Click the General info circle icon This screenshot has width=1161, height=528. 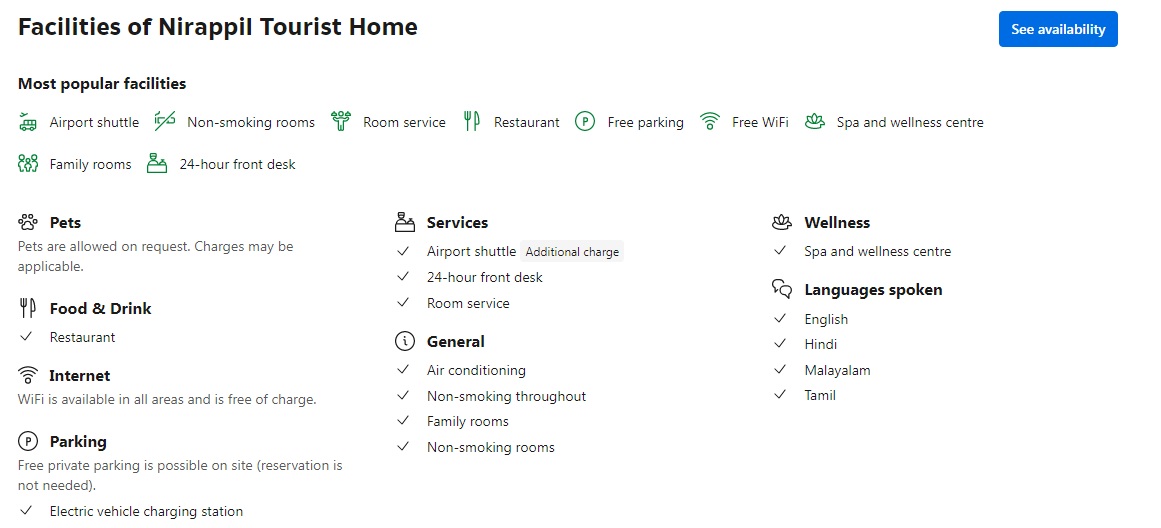point(405,342)
